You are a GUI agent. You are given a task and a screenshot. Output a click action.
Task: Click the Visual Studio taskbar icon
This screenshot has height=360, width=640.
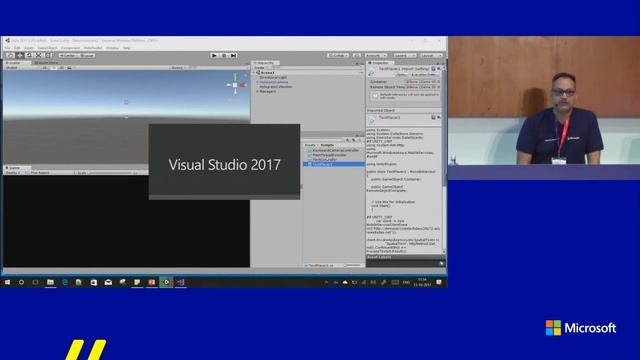pos(181,282)
